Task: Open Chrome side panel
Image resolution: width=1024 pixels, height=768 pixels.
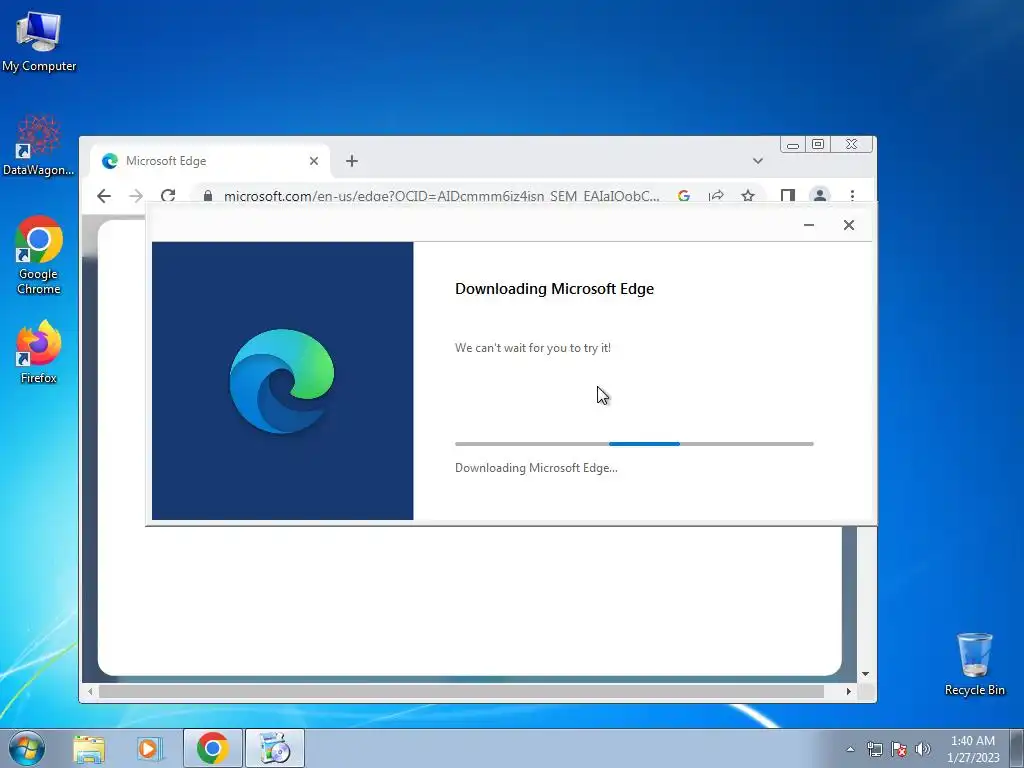Action: tap(788, 196)
